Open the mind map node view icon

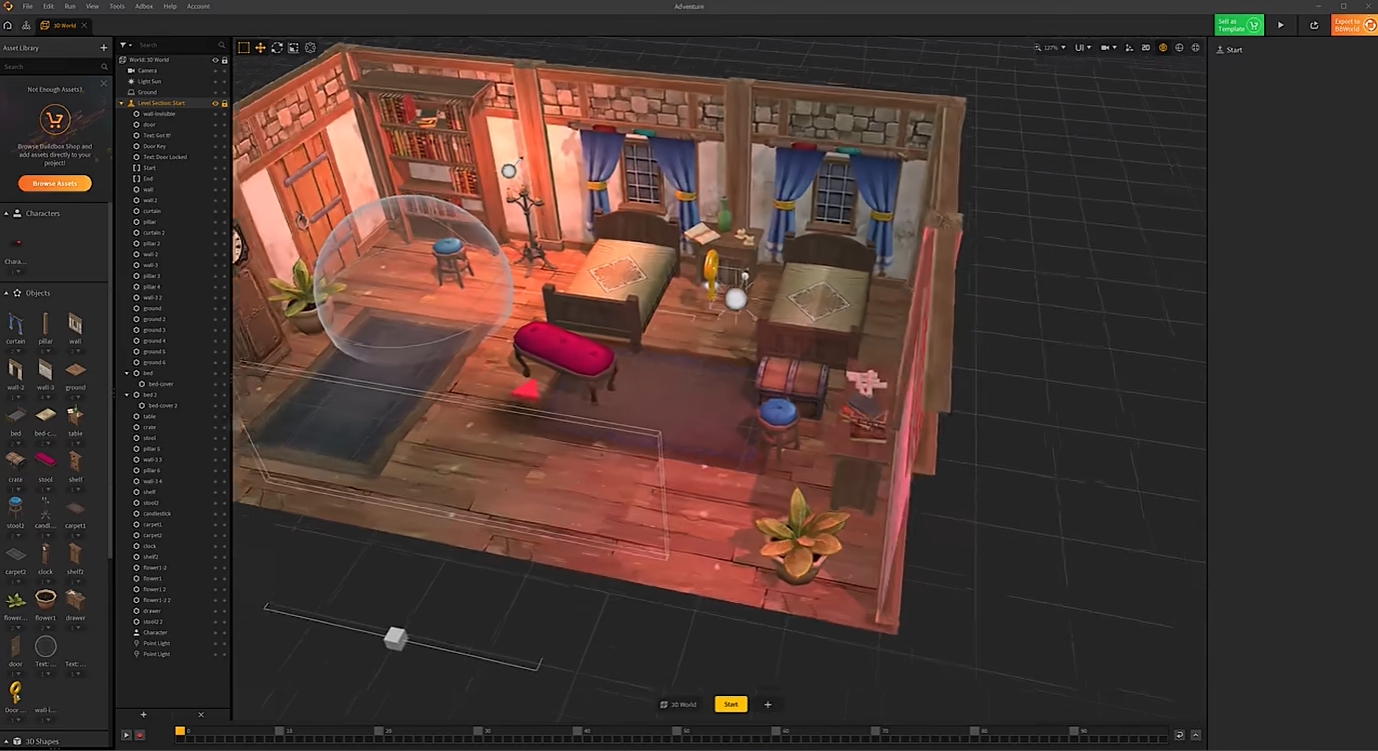point(26,25)
